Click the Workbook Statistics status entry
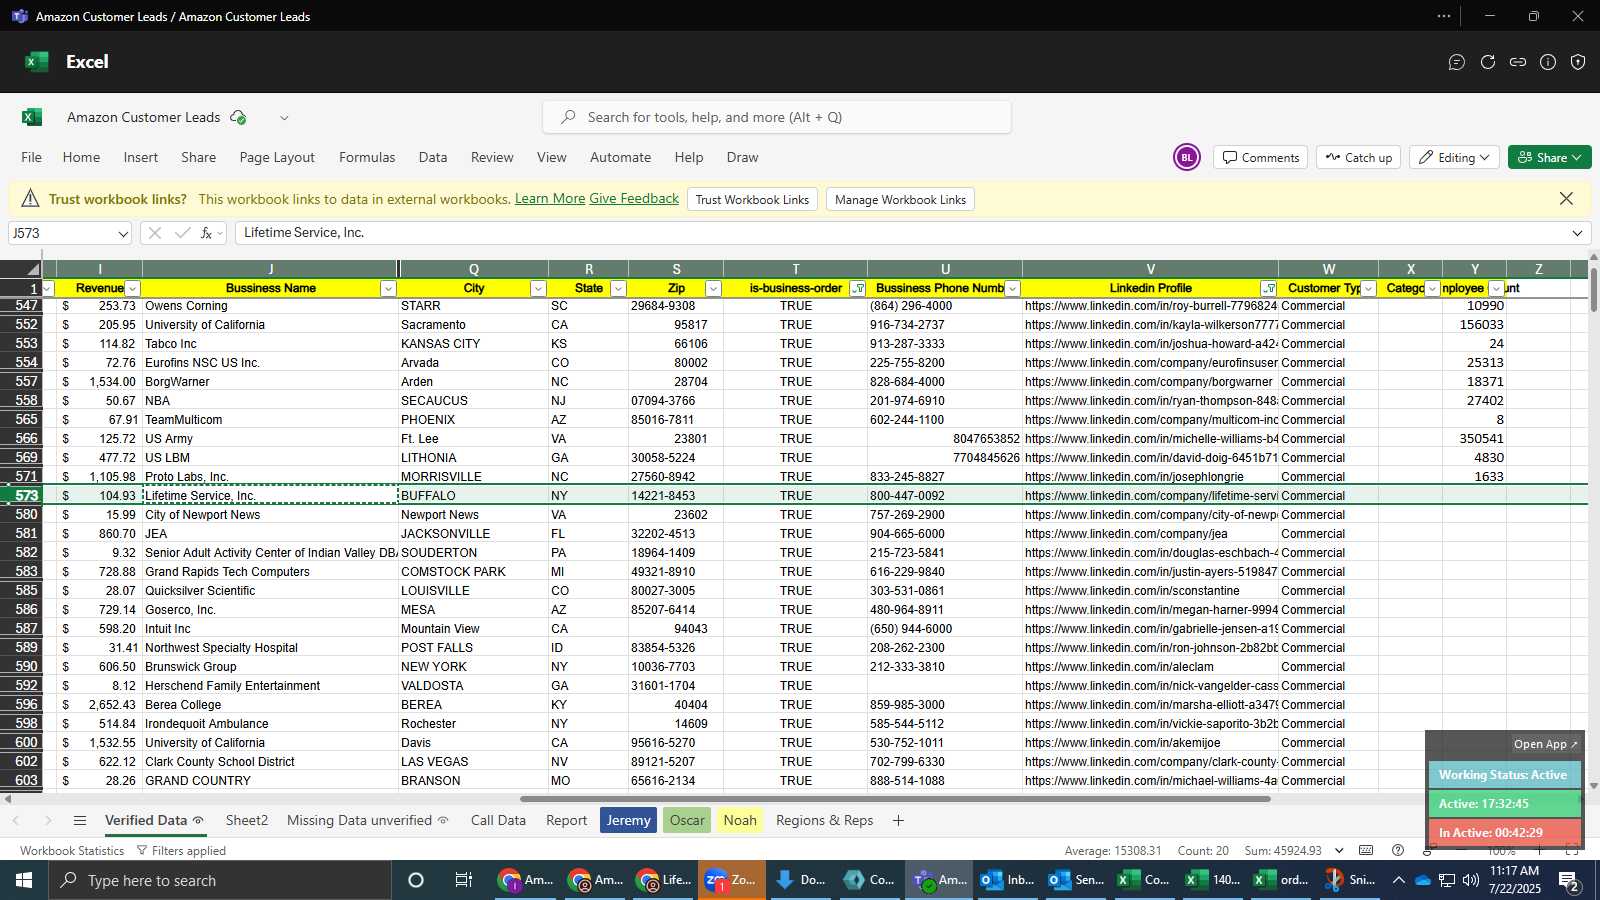Screen dimensions: 1600x900 pos(72,850)
